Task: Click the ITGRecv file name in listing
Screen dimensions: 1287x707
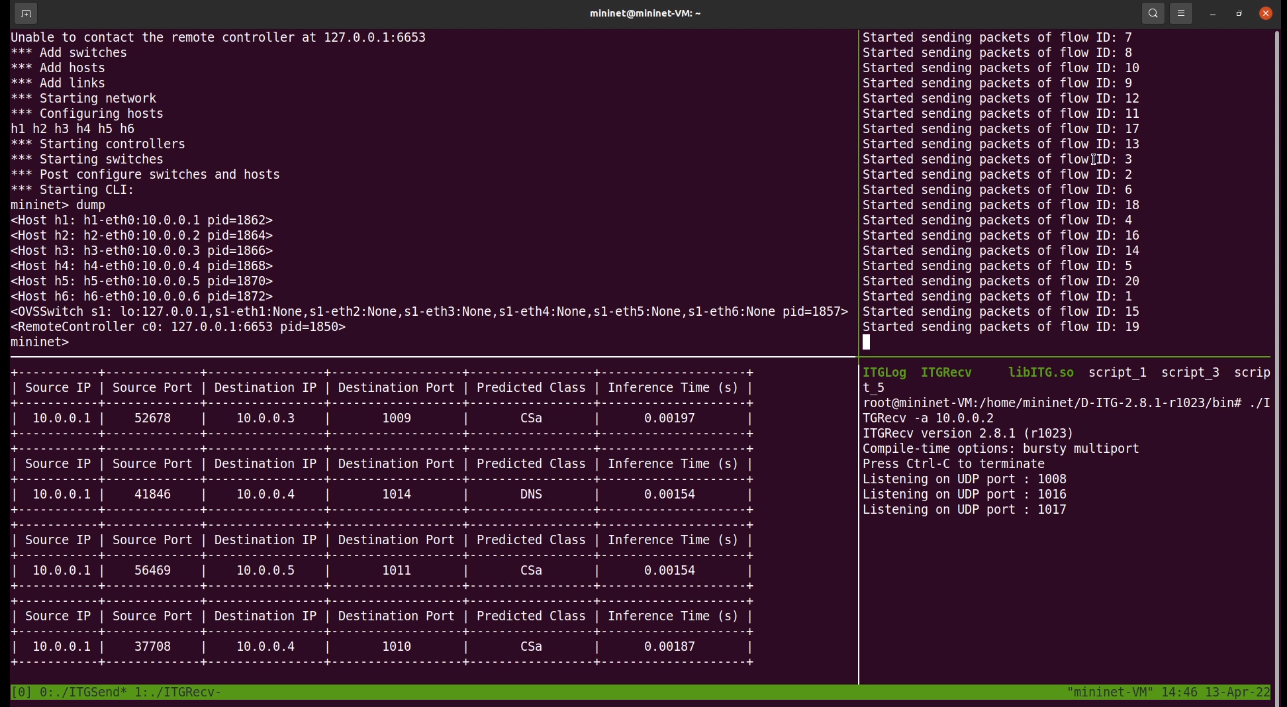Action: (x=946, y=372)
